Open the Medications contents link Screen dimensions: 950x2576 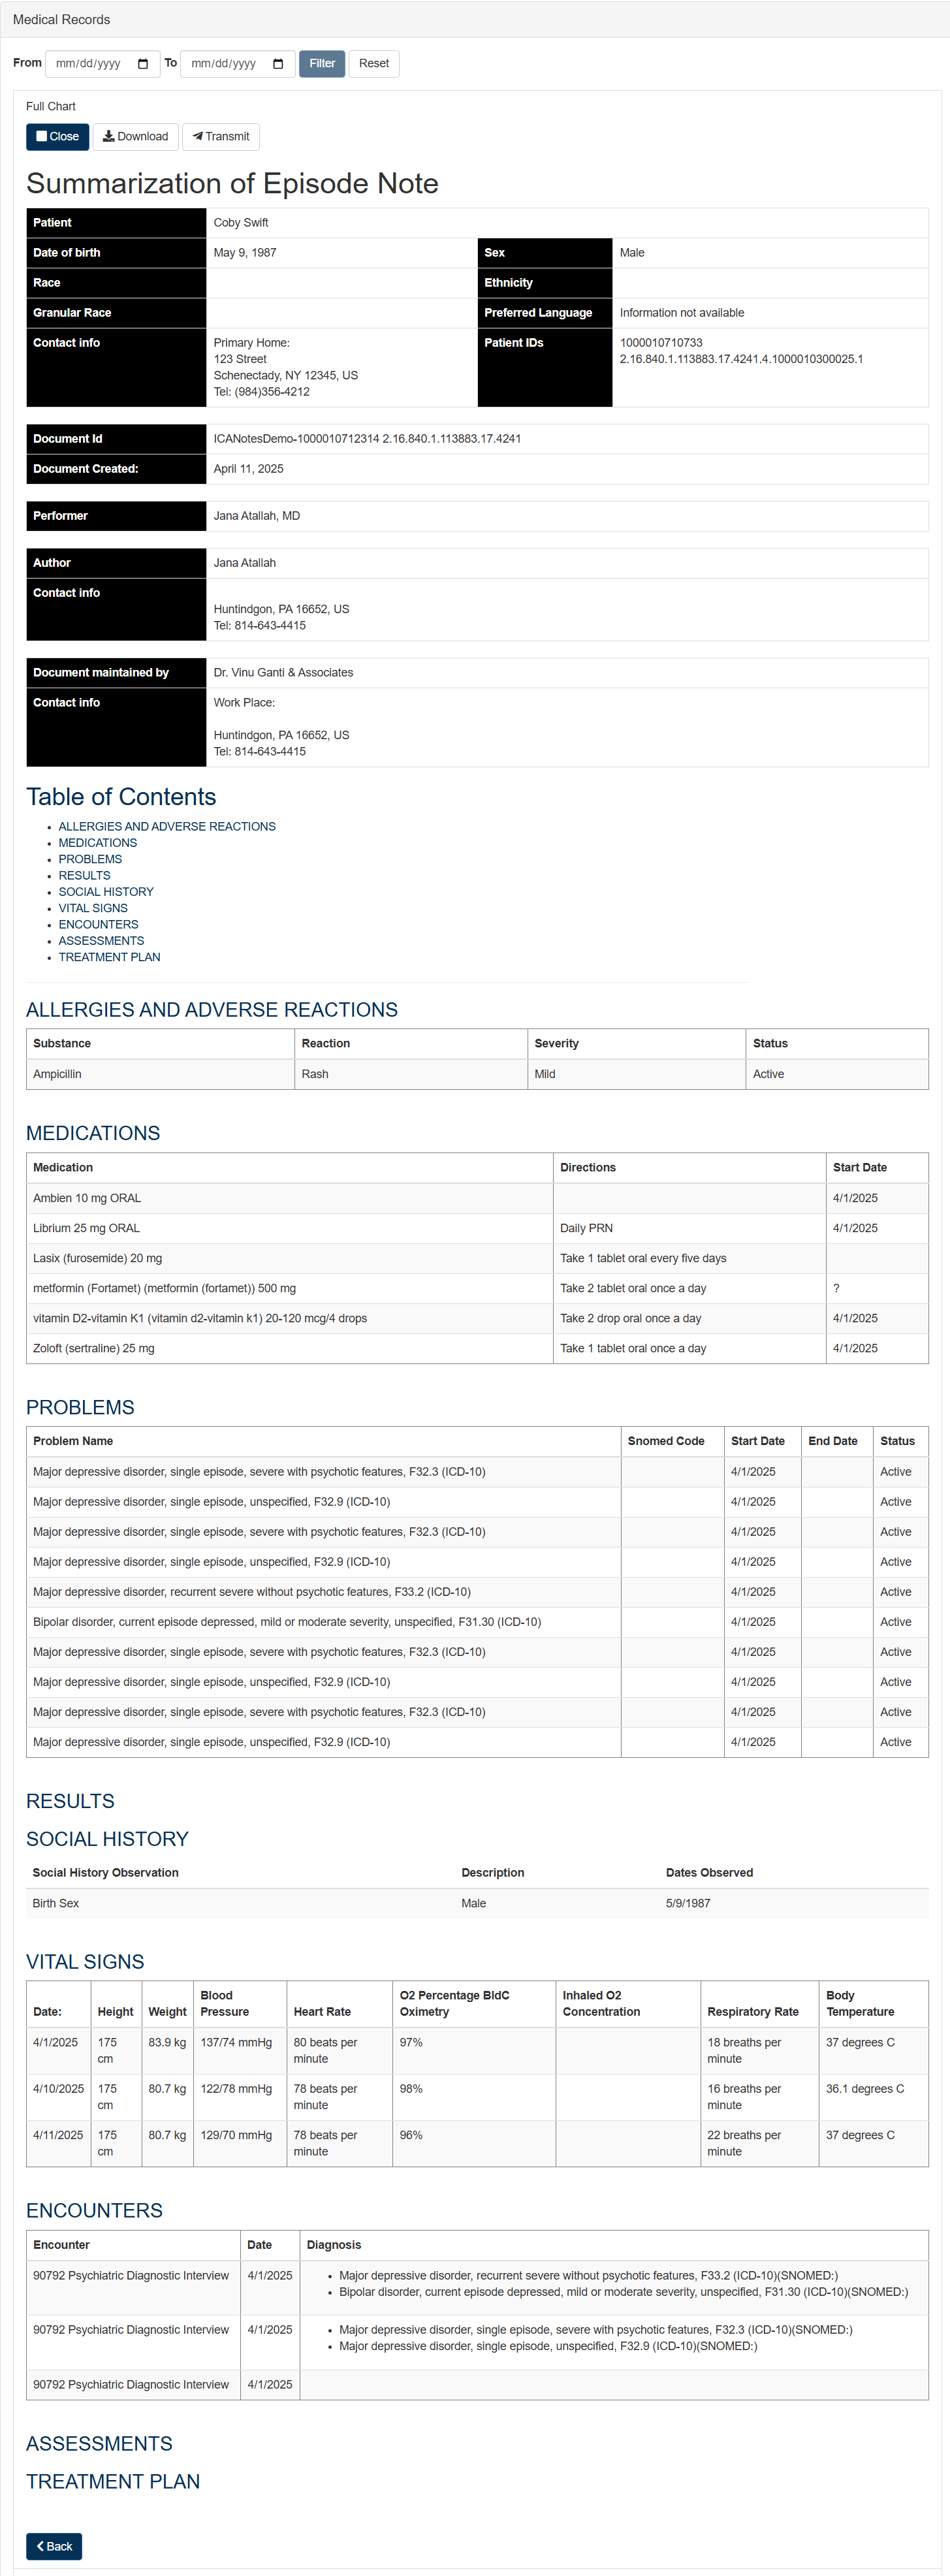98,843
